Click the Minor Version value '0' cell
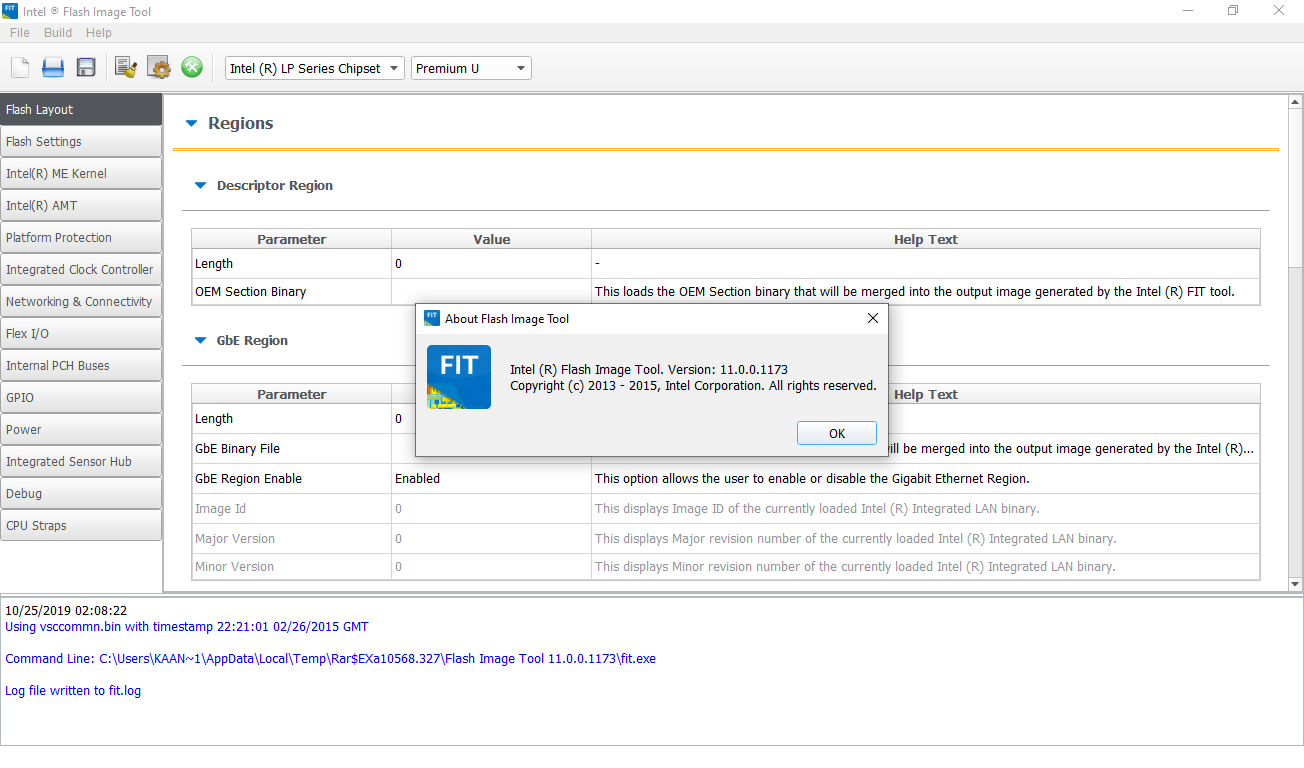1304x768 pixels. (x=491, y=567)
